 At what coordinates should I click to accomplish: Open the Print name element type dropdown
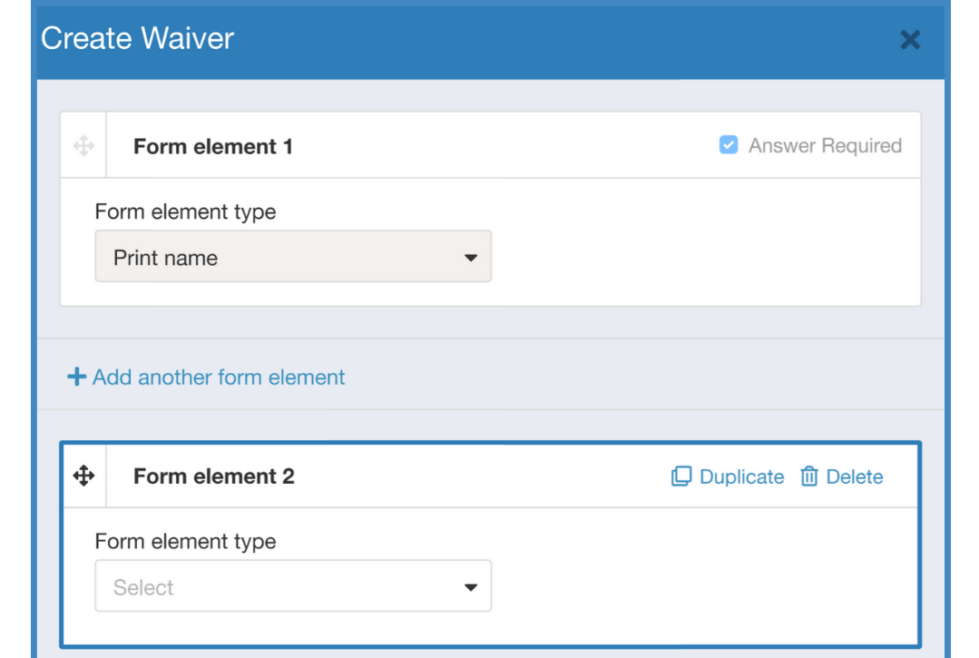pyautogui.click(x=293, y=258)
